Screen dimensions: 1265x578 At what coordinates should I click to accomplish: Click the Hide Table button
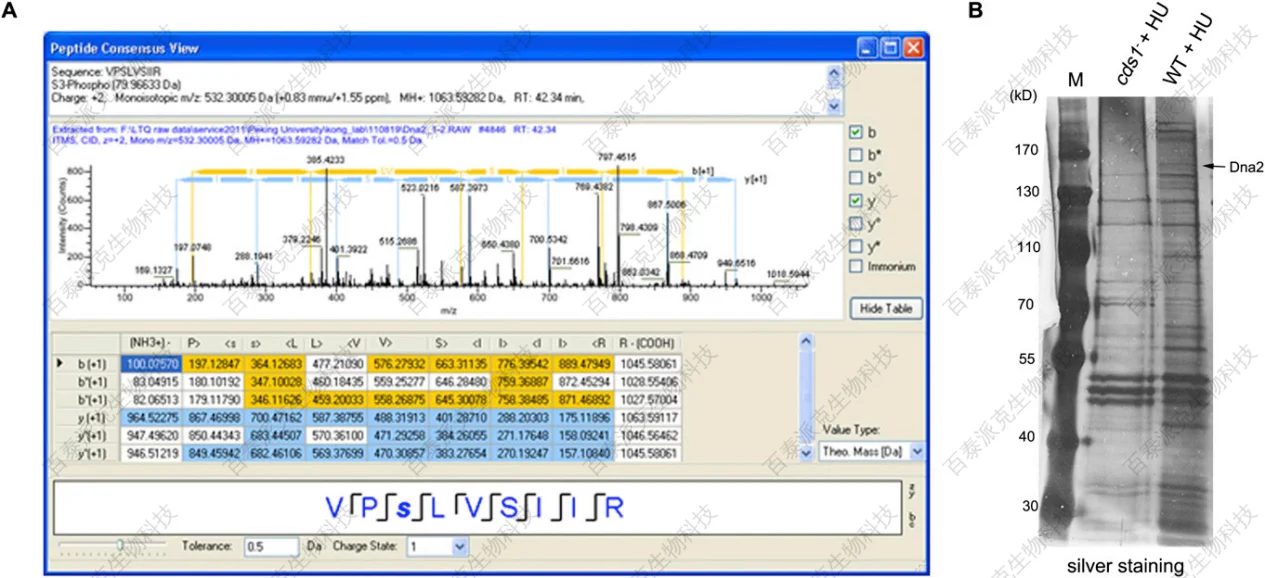884,309
